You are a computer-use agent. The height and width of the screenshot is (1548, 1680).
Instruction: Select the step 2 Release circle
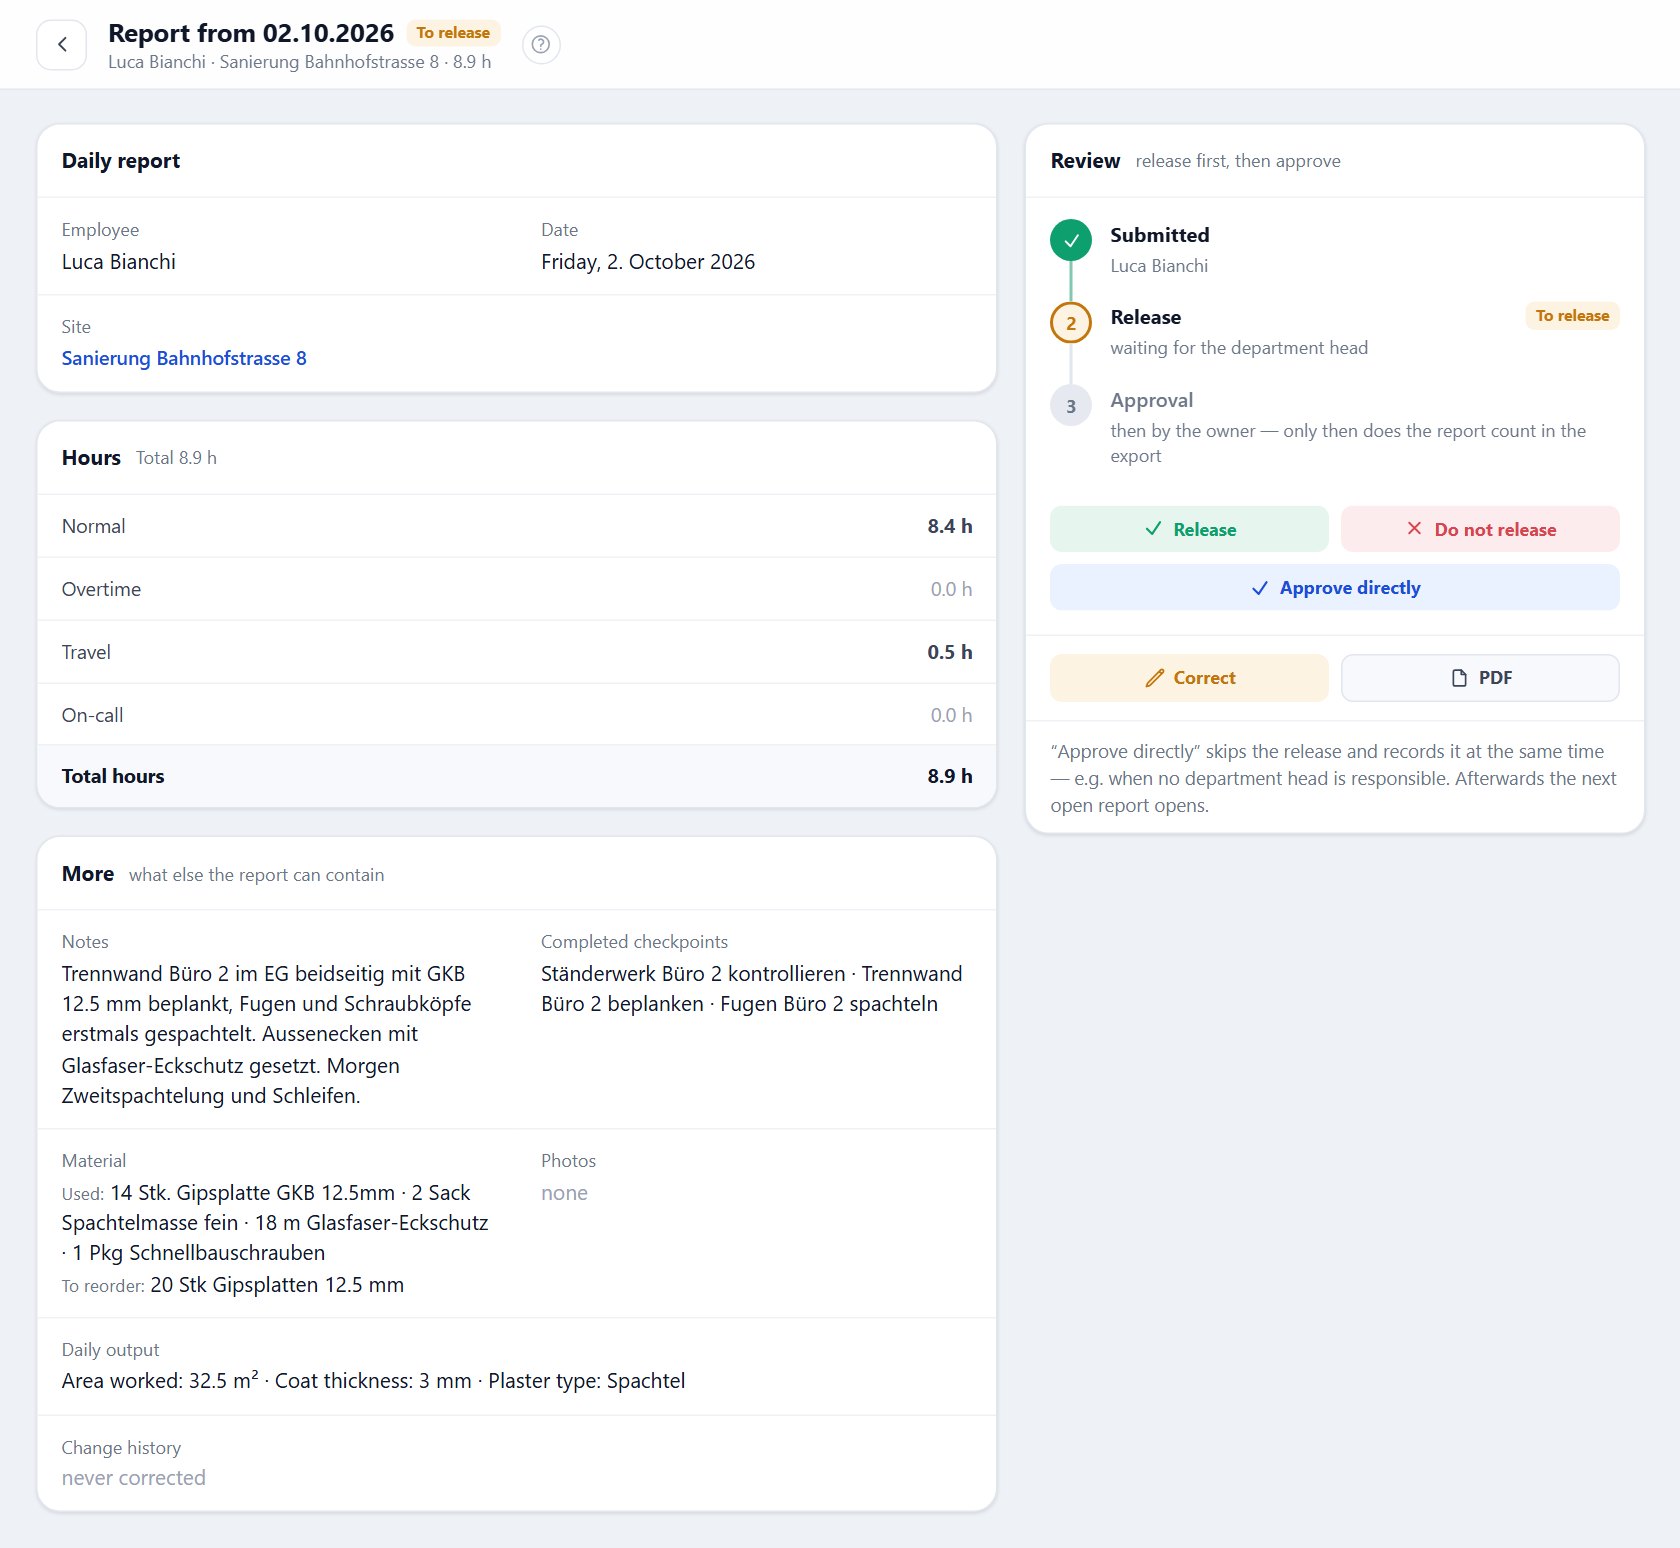1071,323
